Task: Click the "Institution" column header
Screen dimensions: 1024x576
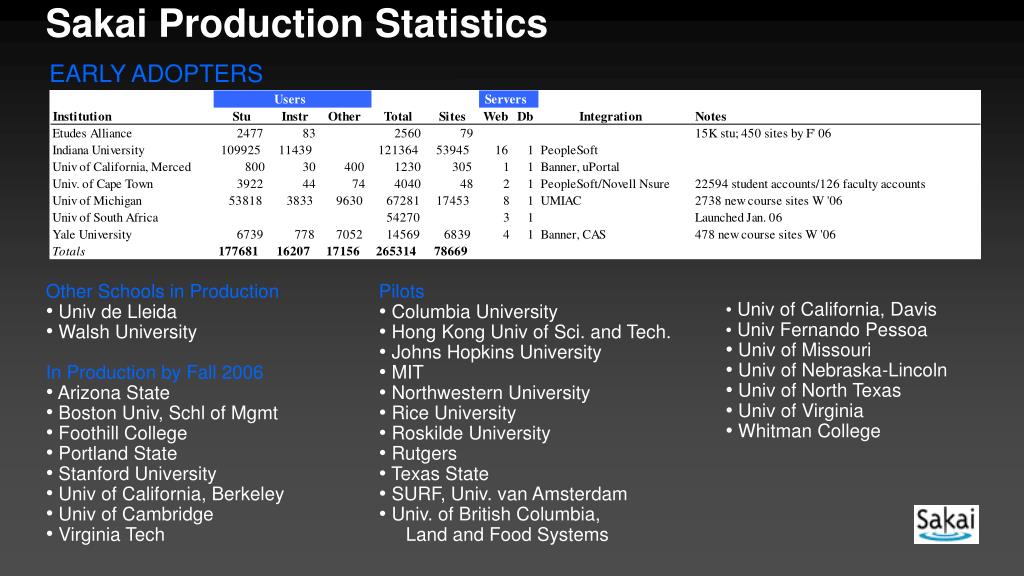Action: pyautogui.click(x=82, y=116)
